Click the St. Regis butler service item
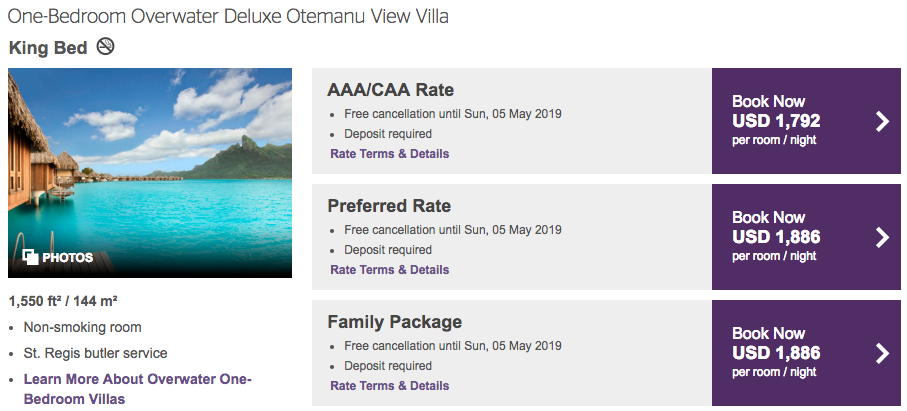 pyautogui.click(x=95, y=353)
